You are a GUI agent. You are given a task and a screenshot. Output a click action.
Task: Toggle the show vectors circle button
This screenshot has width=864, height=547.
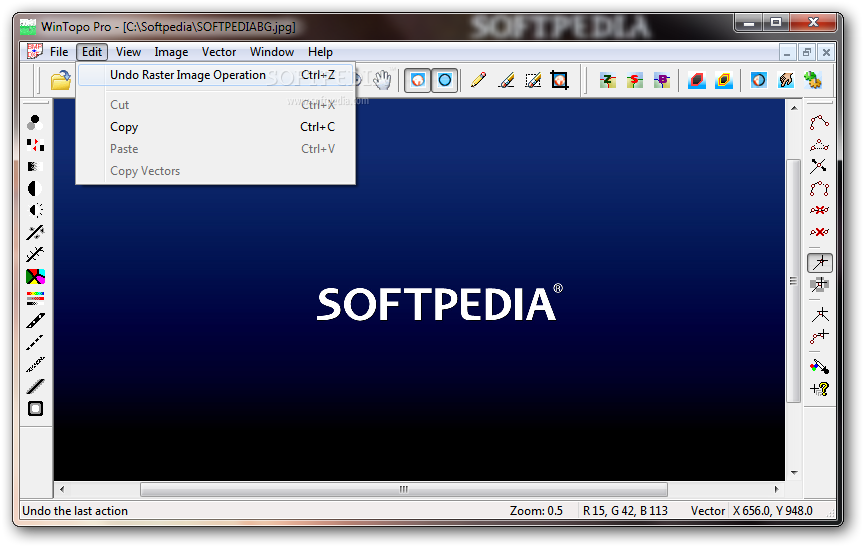tap(445, 80)
